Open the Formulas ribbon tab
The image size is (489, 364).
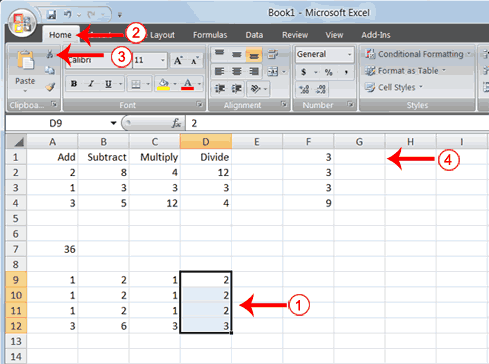(x=210, y=35)
